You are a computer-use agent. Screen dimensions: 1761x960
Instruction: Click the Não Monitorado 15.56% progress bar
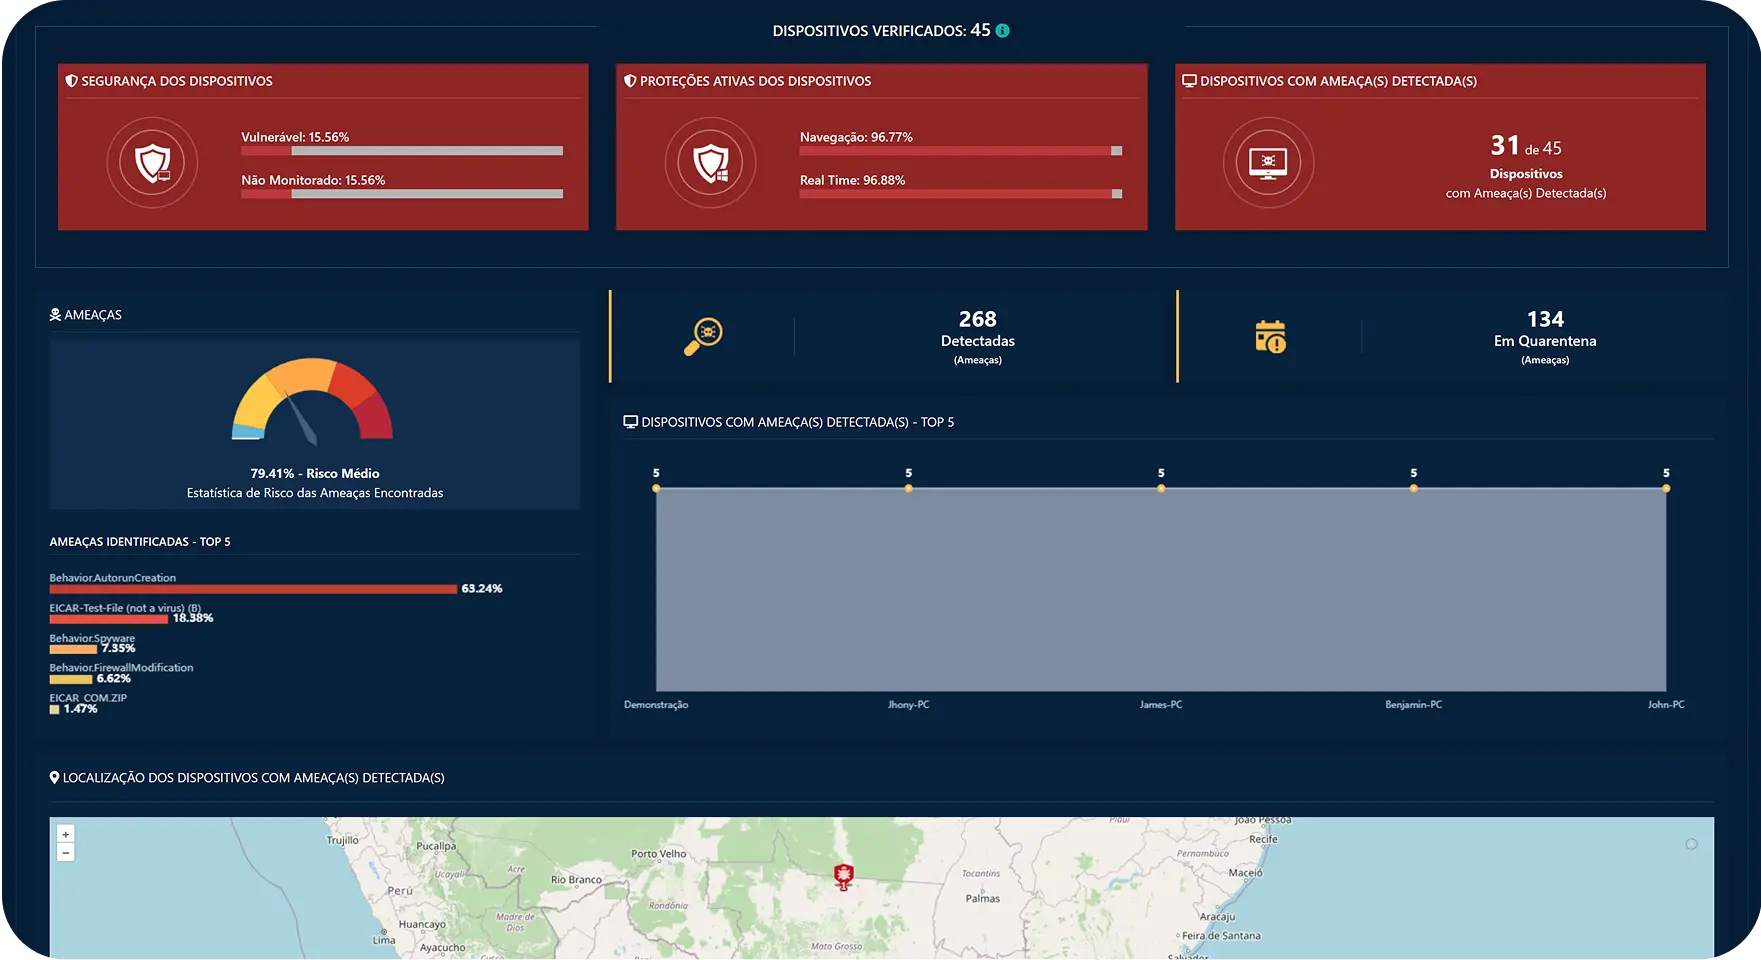point(402,194)
